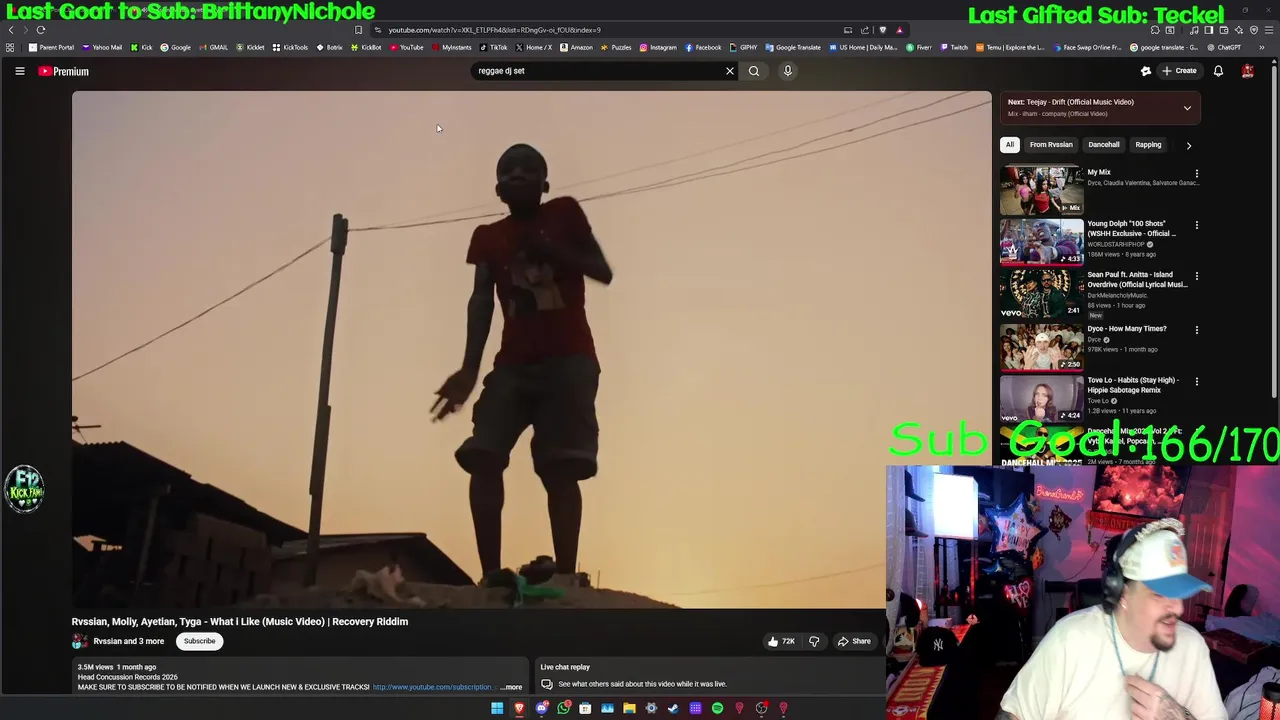The height and width of the screenshot is (720, 1280).
Task: Select the 'Dancehall' filter chip
Action: (x=1103, y=145)
